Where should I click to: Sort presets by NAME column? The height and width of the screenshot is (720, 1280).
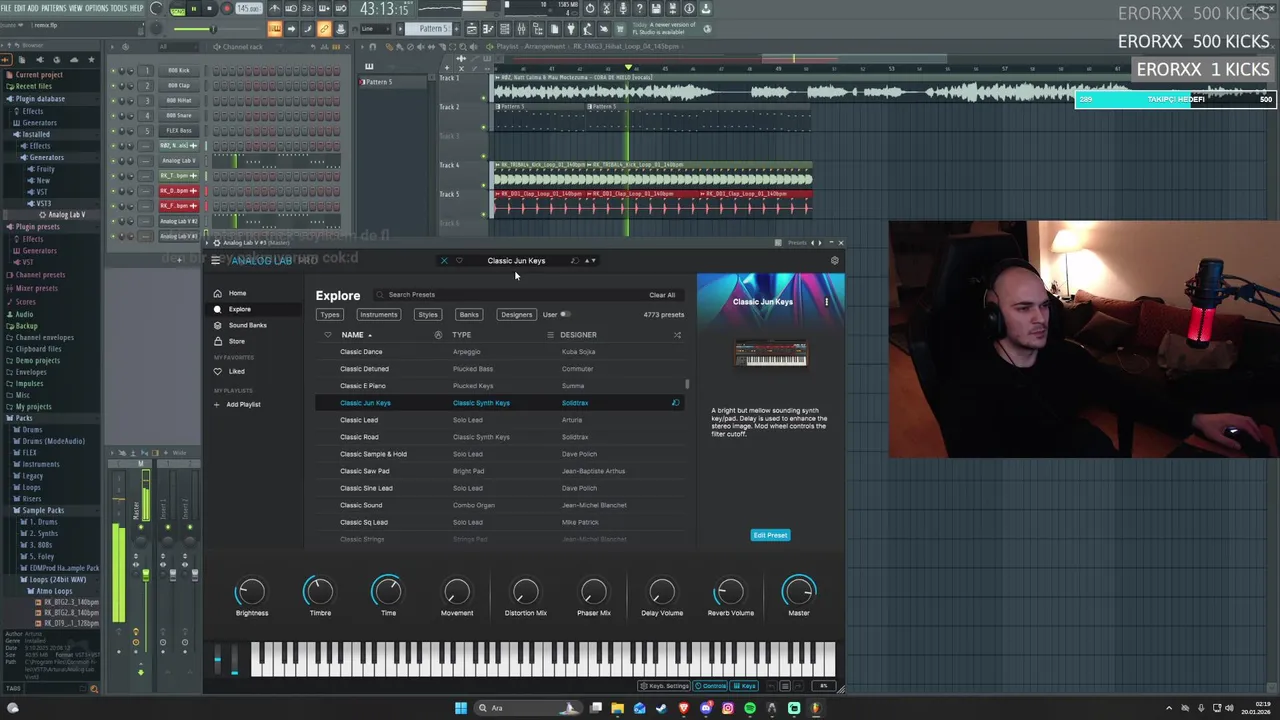pyautogui.click(x=356, y=335)
